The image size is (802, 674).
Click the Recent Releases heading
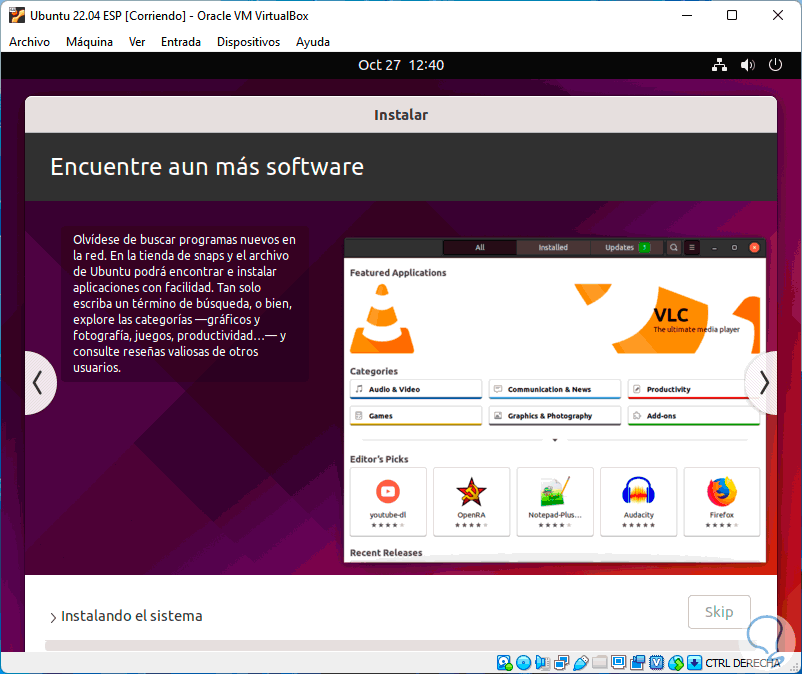coord(386,553)
